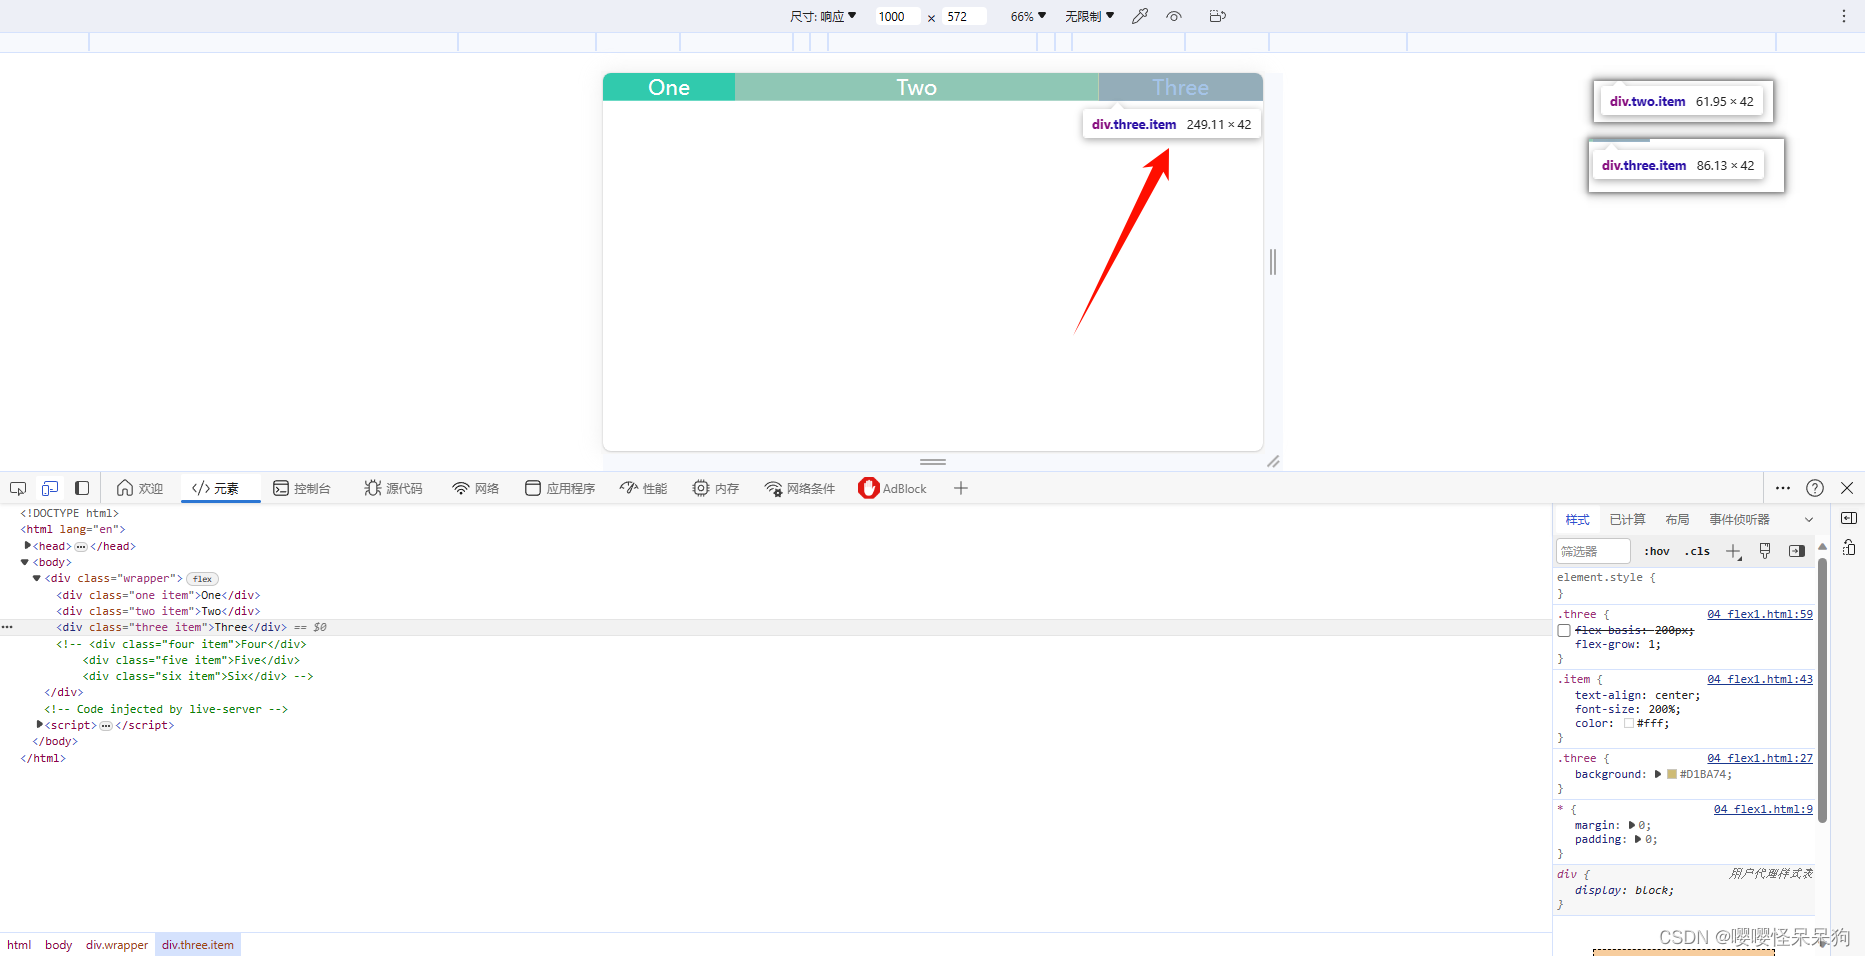Image resolution: width=1865 pixels, height=956 pixels.
Task: Switch to the 事件侦听器 event listeners tab
Action: pyautogui.click(x=1740, y=519)
